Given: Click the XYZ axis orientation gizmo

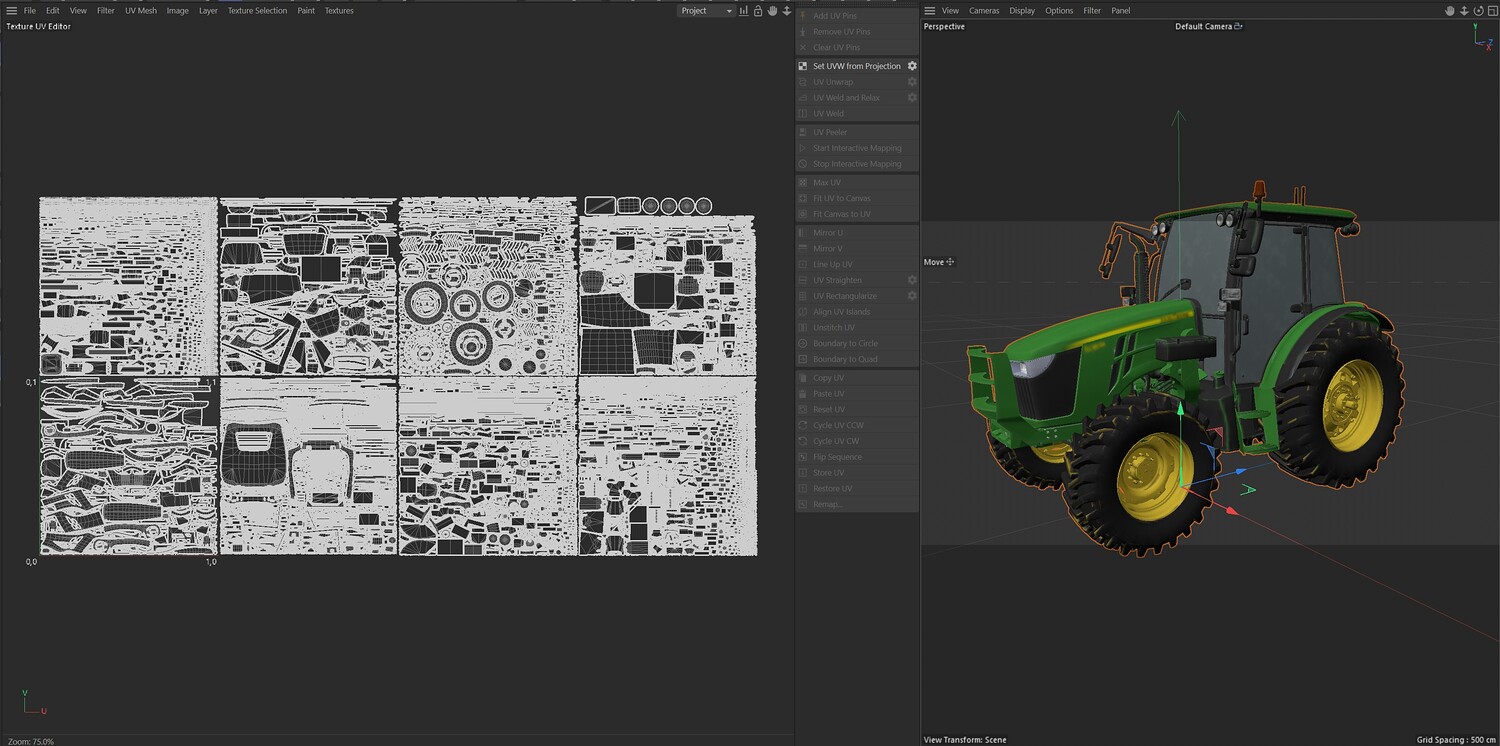Looking at the screenshot, I should tap(1483, 37).
